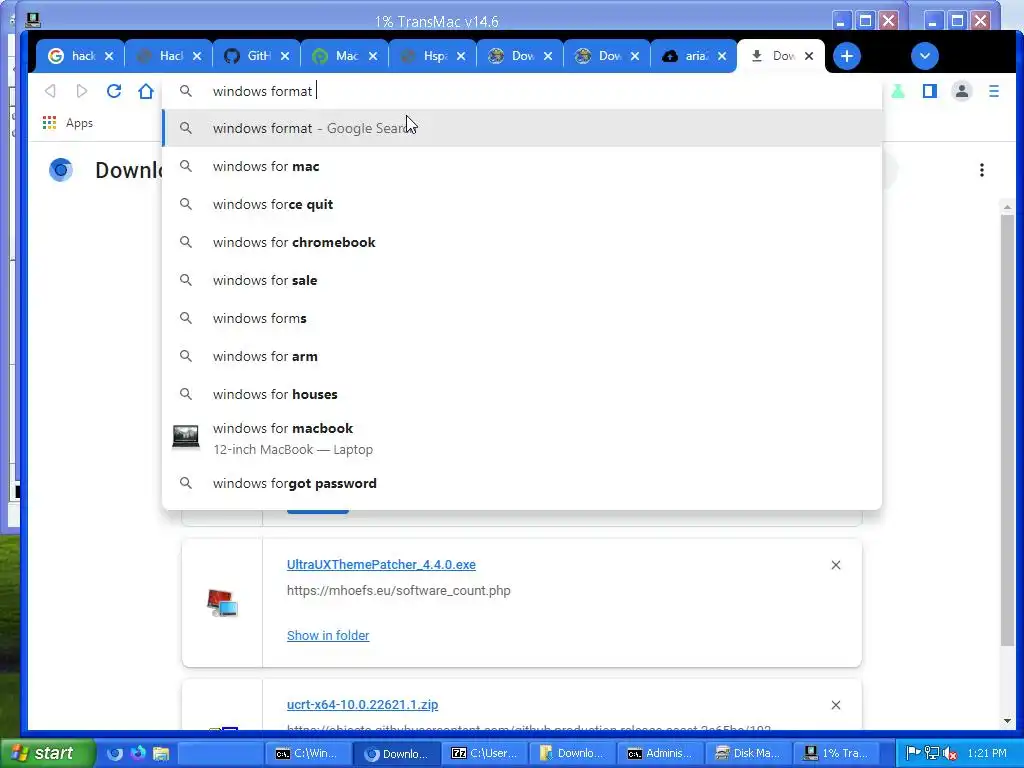Toggle the side panel icon

tap(930, 91)
